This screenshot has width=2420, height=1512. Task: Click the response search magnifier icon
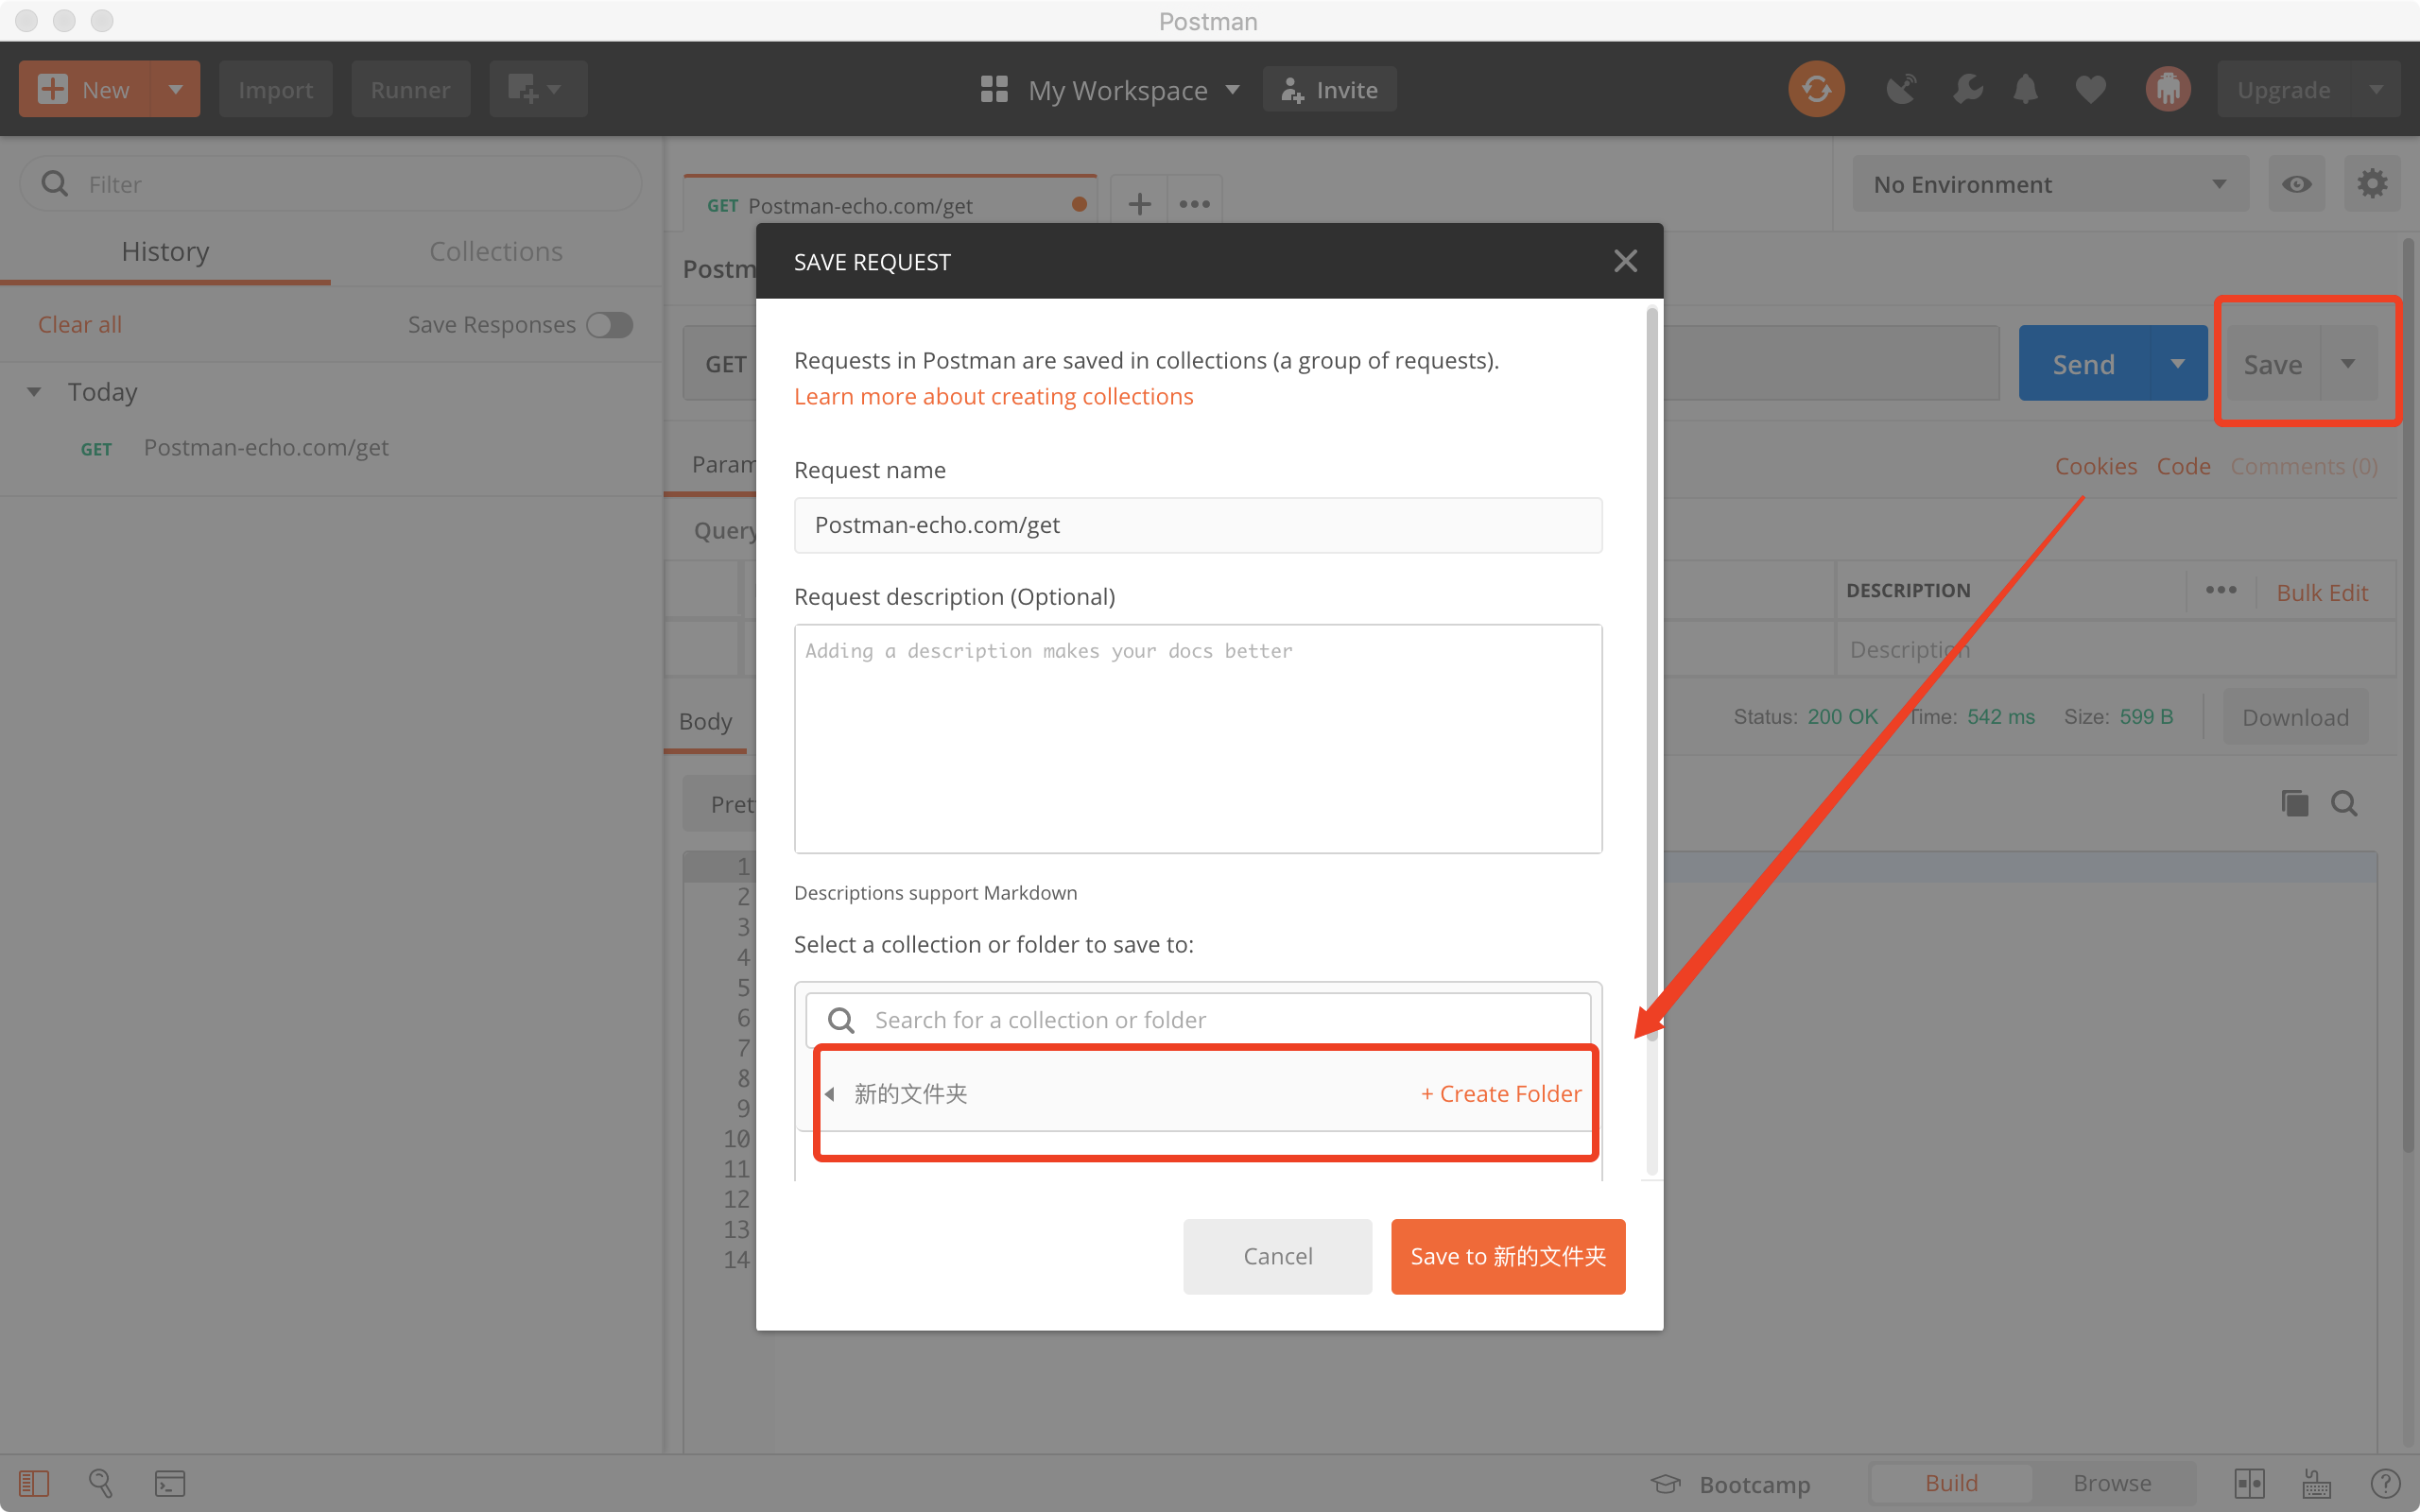tap(2344, 803)
